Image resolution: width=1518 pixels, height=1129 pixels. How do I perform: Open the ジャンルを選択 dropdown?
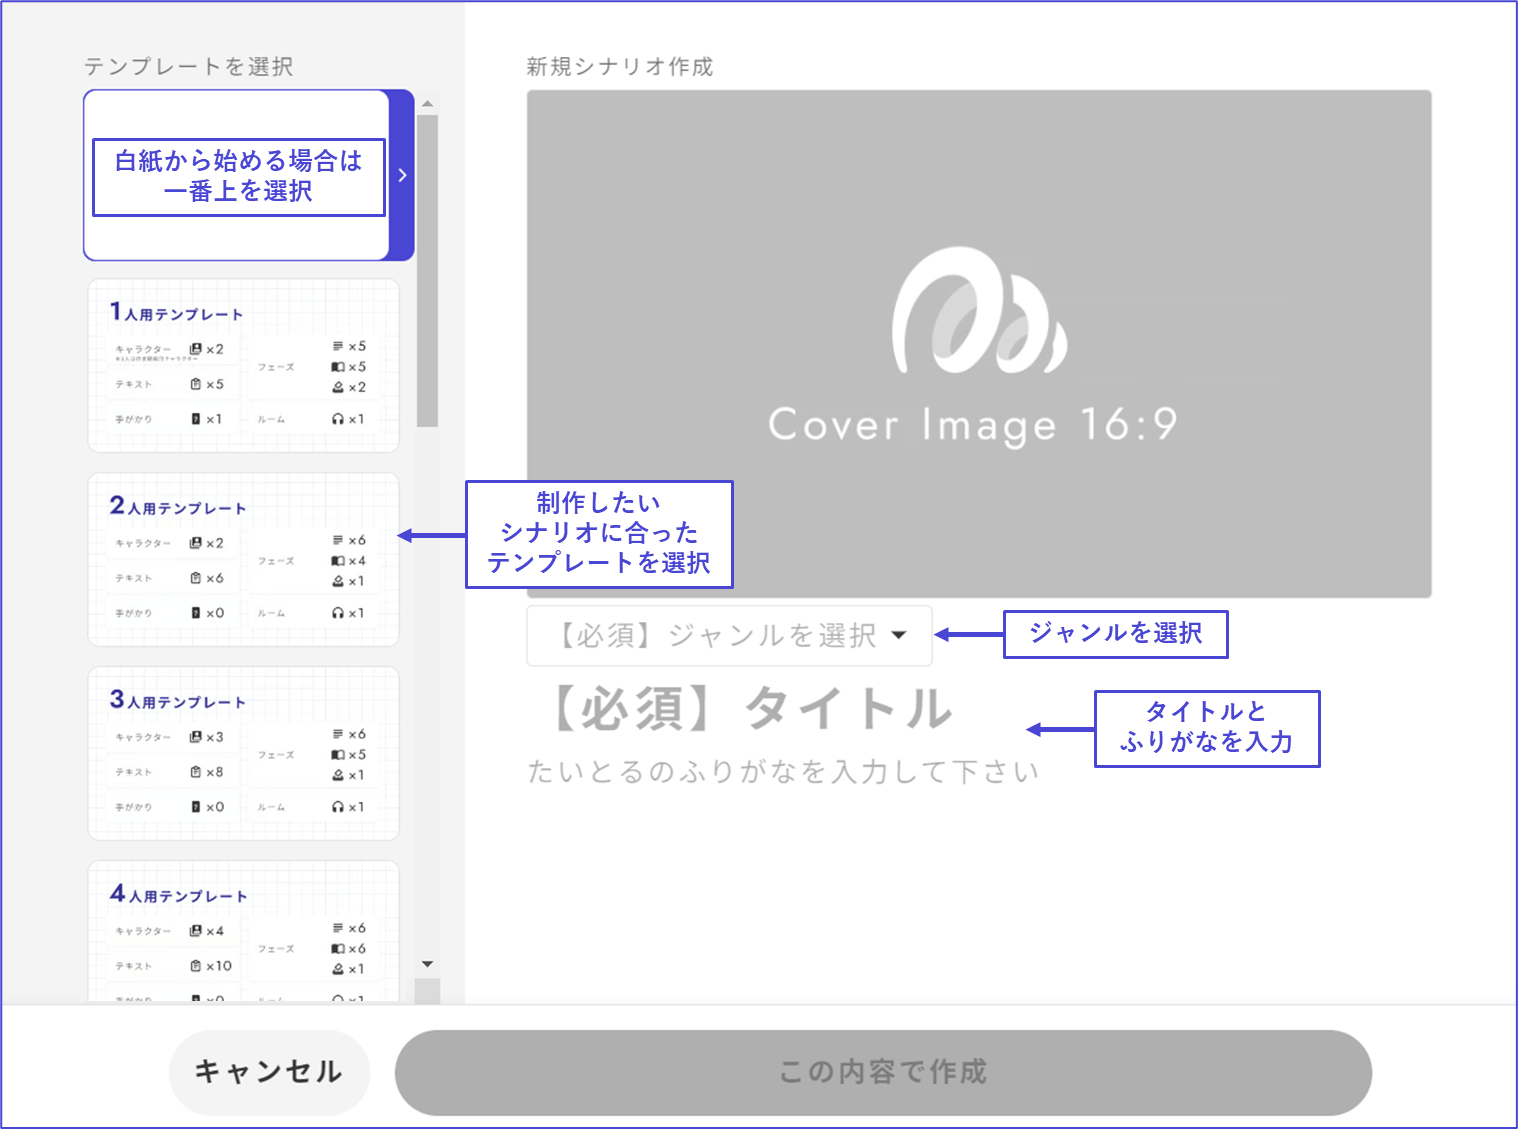pyautogui.click(x=728, y=636)
